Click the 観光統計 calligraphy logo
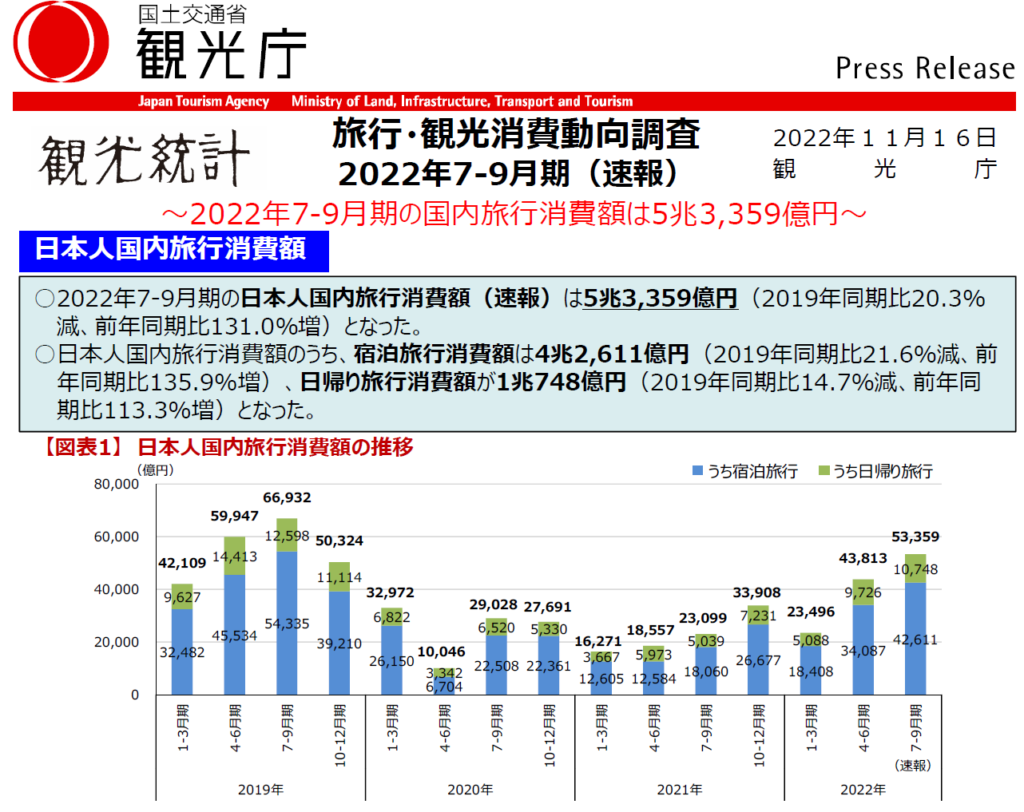Image resolution: width=1024 pixels, height=812 pixels. [x=146, y=158]
